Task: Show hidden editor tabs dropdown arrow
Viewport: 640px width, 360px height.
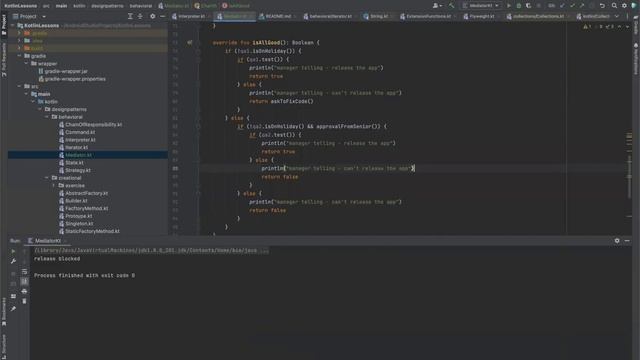Action: click(x=617, y=16)
